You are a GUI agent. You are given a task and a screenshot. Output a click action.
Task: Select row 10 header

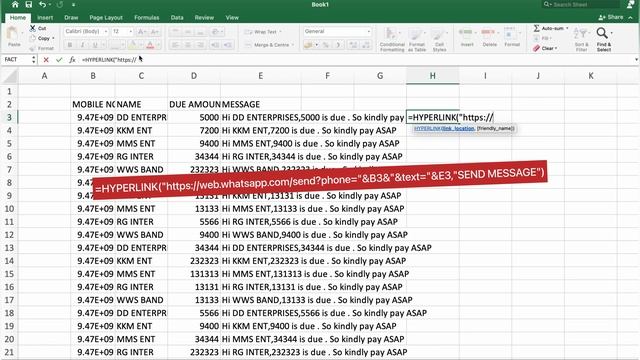(9, 209)
